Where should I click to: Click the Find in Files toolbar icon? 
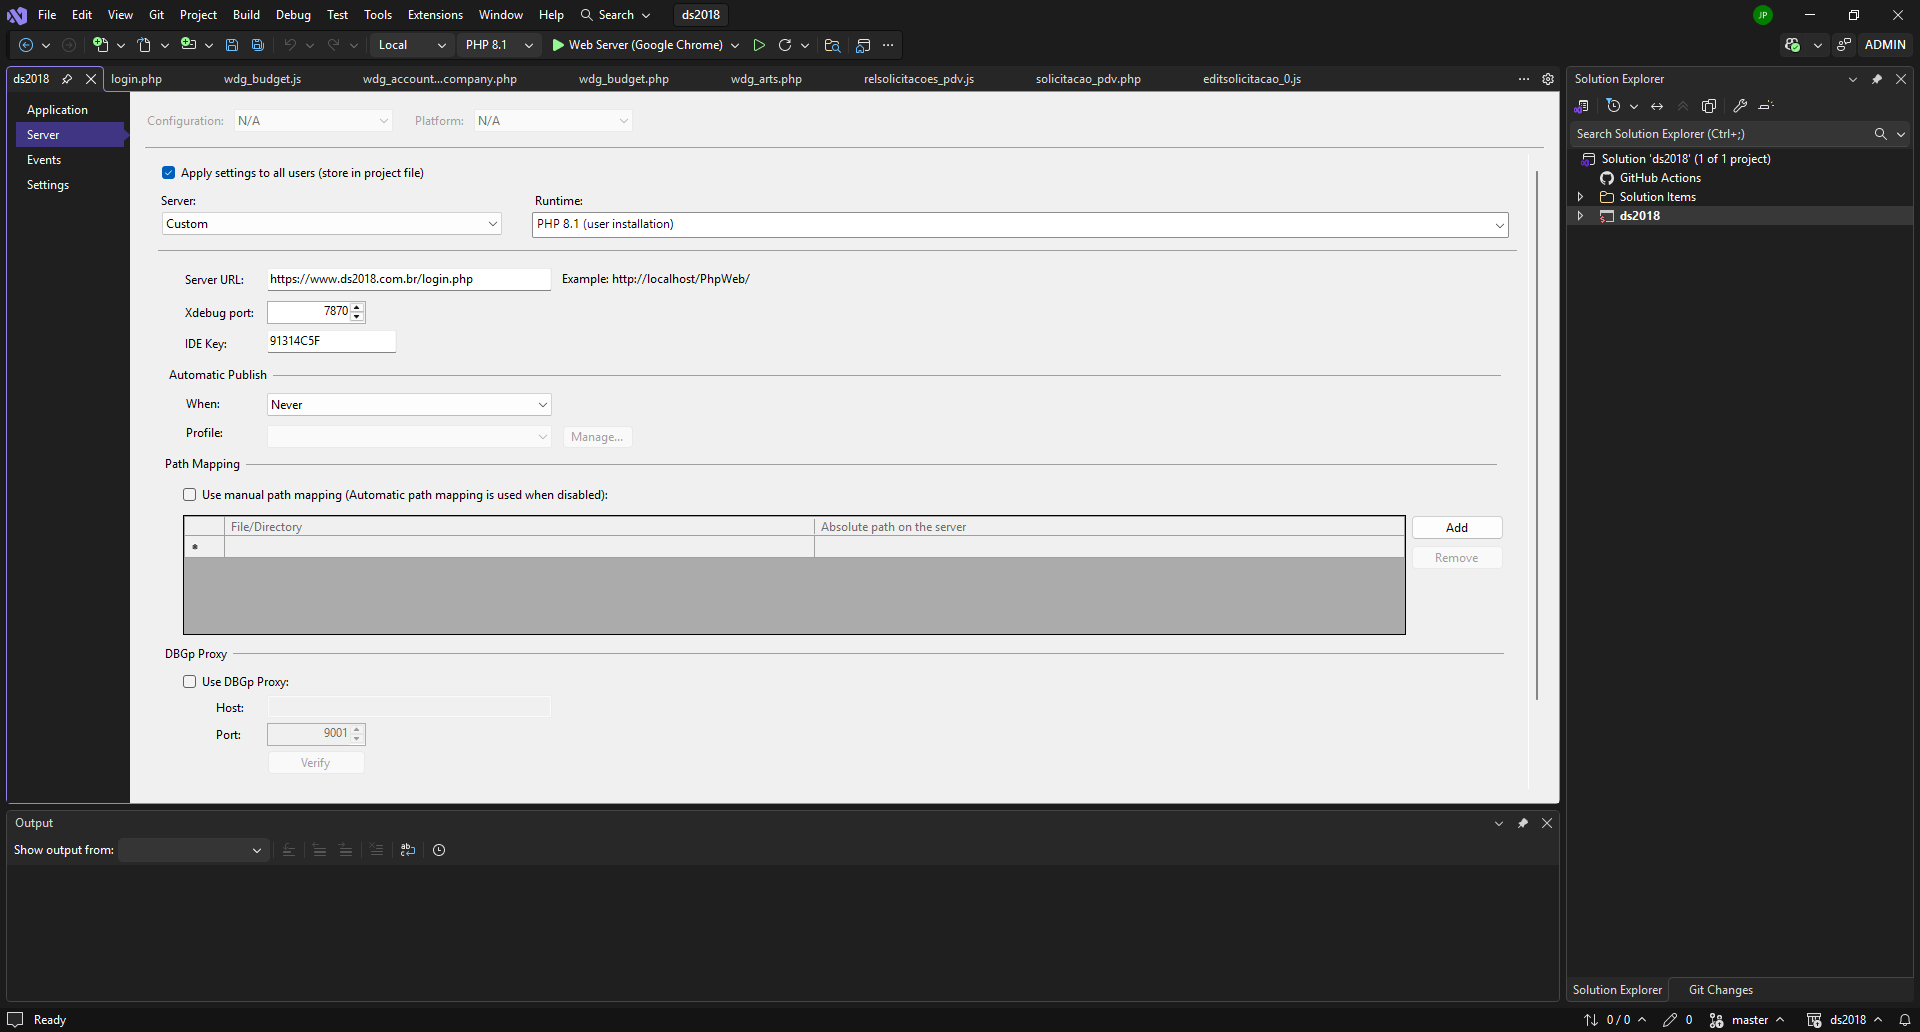coord(831,45)
